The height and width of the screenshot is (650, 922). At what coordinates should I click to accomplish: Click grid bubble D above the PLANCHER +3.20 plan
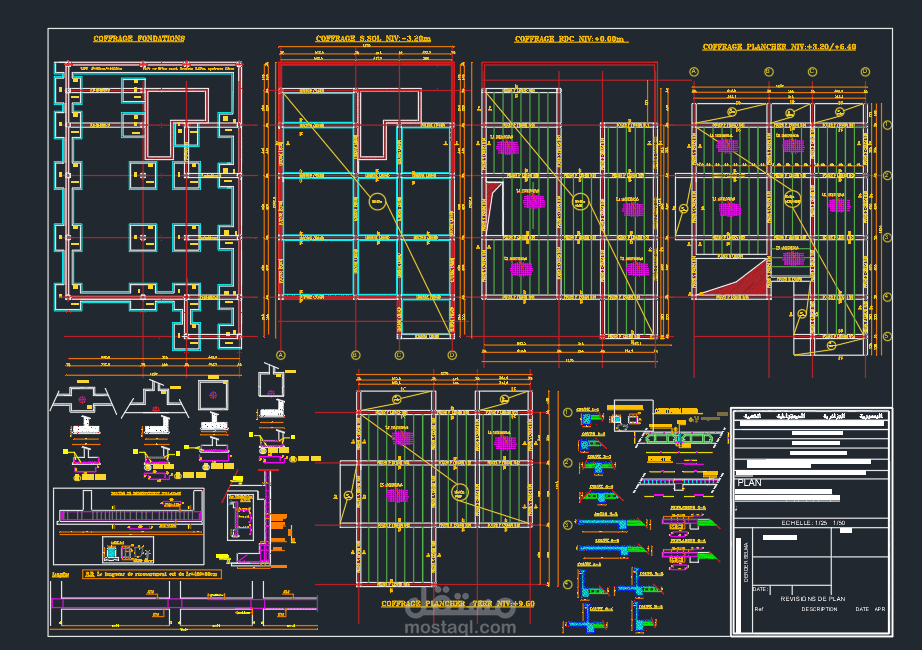click(x=865, y=72)
